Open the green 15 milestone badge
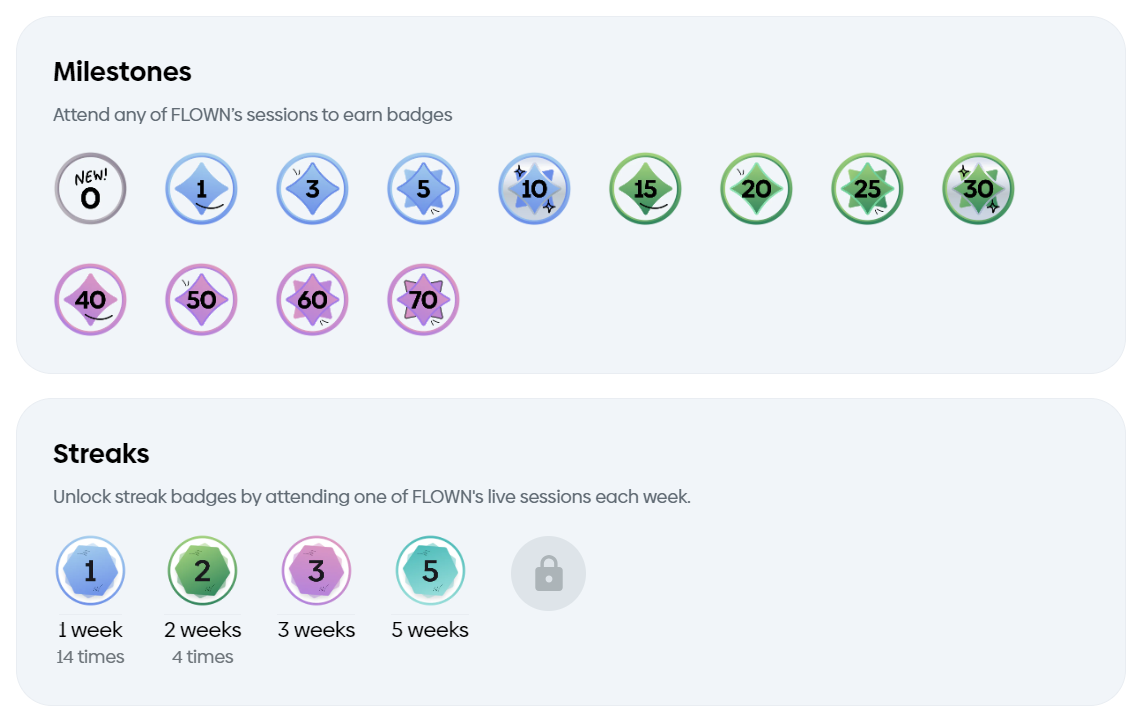The image size is (1137, 727). click(x=645, y=188)
